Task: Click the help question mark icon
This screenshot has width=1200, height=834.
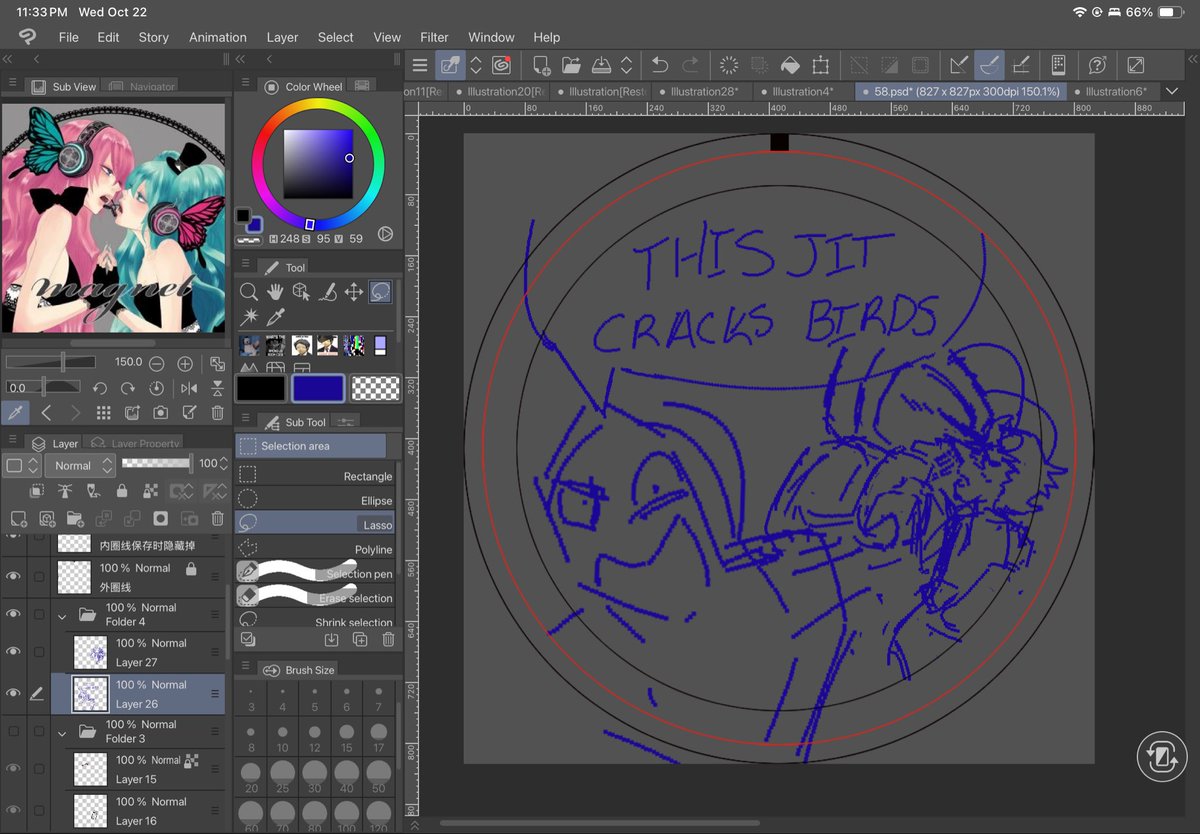Action: click(1097, 65)
